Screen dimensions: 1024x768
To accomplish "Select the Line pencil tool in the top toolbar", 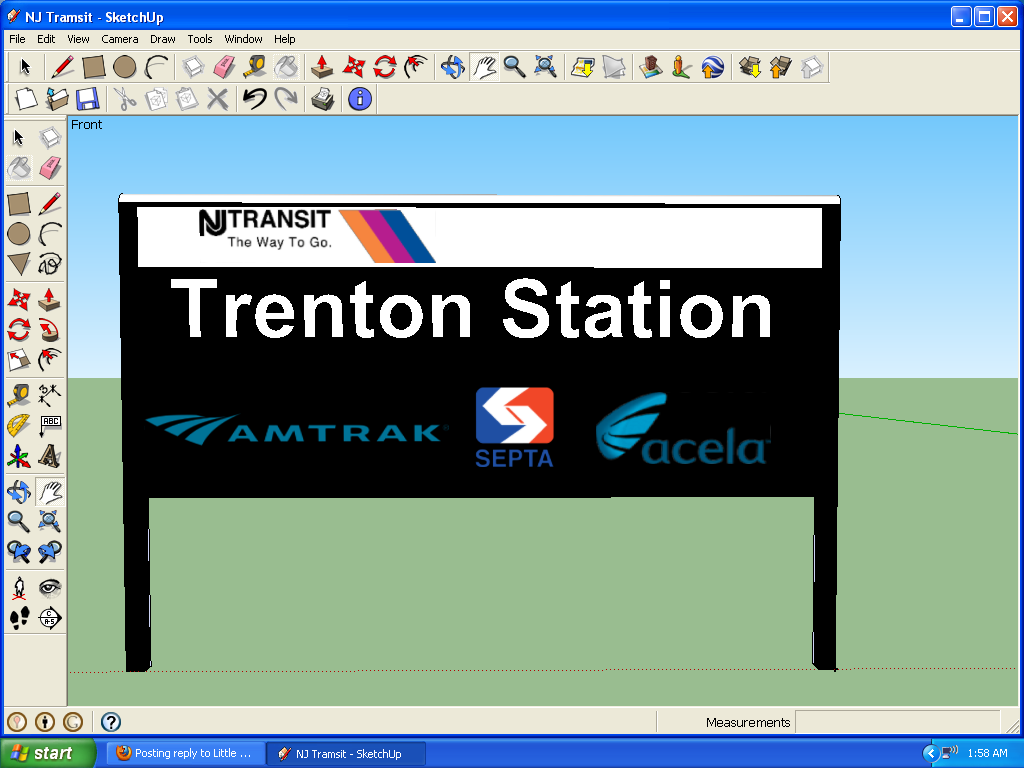I will point(63,67).
